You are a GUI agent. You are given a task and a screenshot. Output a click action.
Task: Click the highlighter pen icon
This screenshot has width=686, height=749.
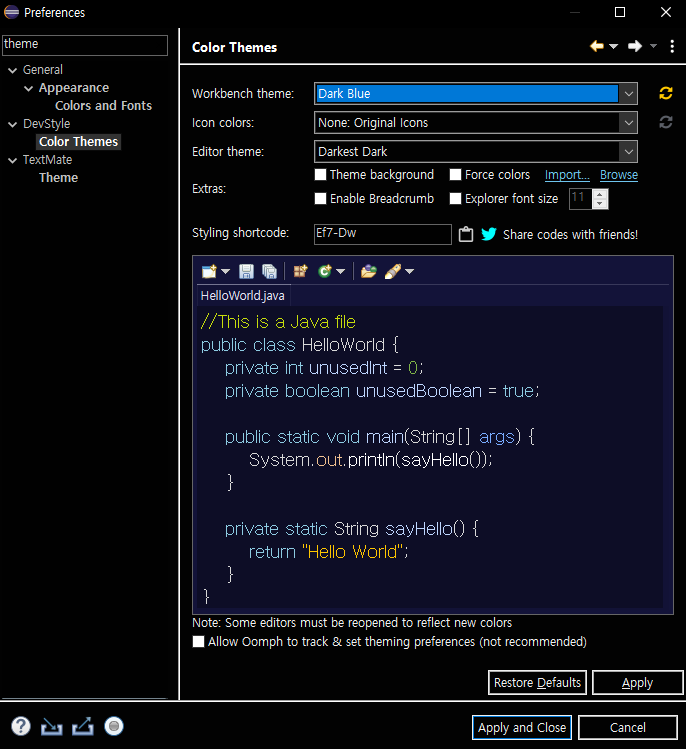point(393,271)
